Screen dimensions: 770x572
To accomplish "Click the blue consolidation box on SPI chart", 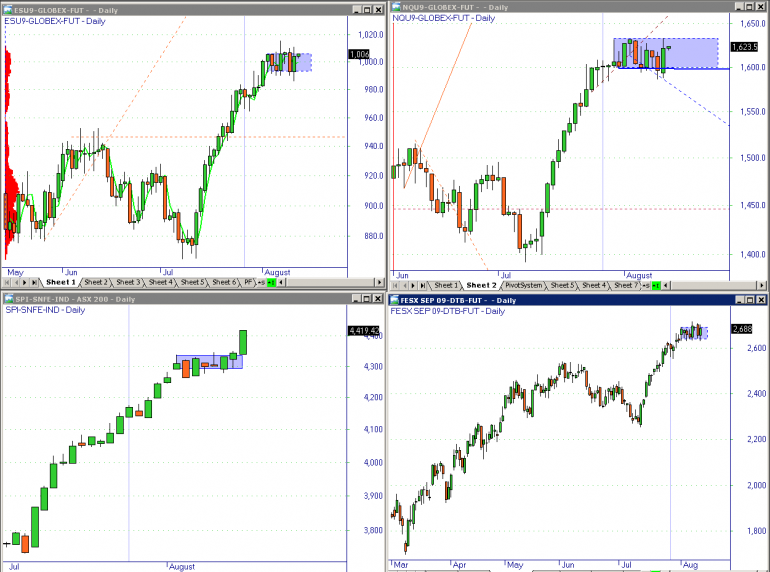I will (x=209, y=362).
